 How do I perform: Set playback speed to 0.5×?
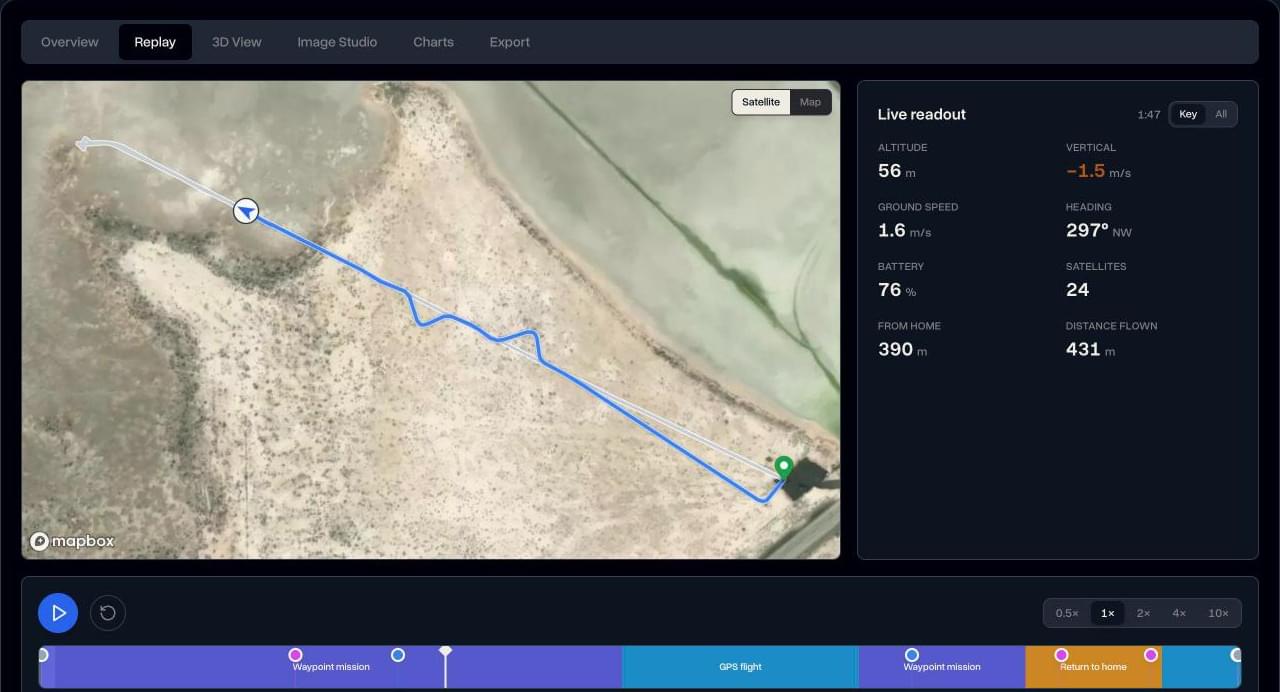click(x=1067, y=613)
